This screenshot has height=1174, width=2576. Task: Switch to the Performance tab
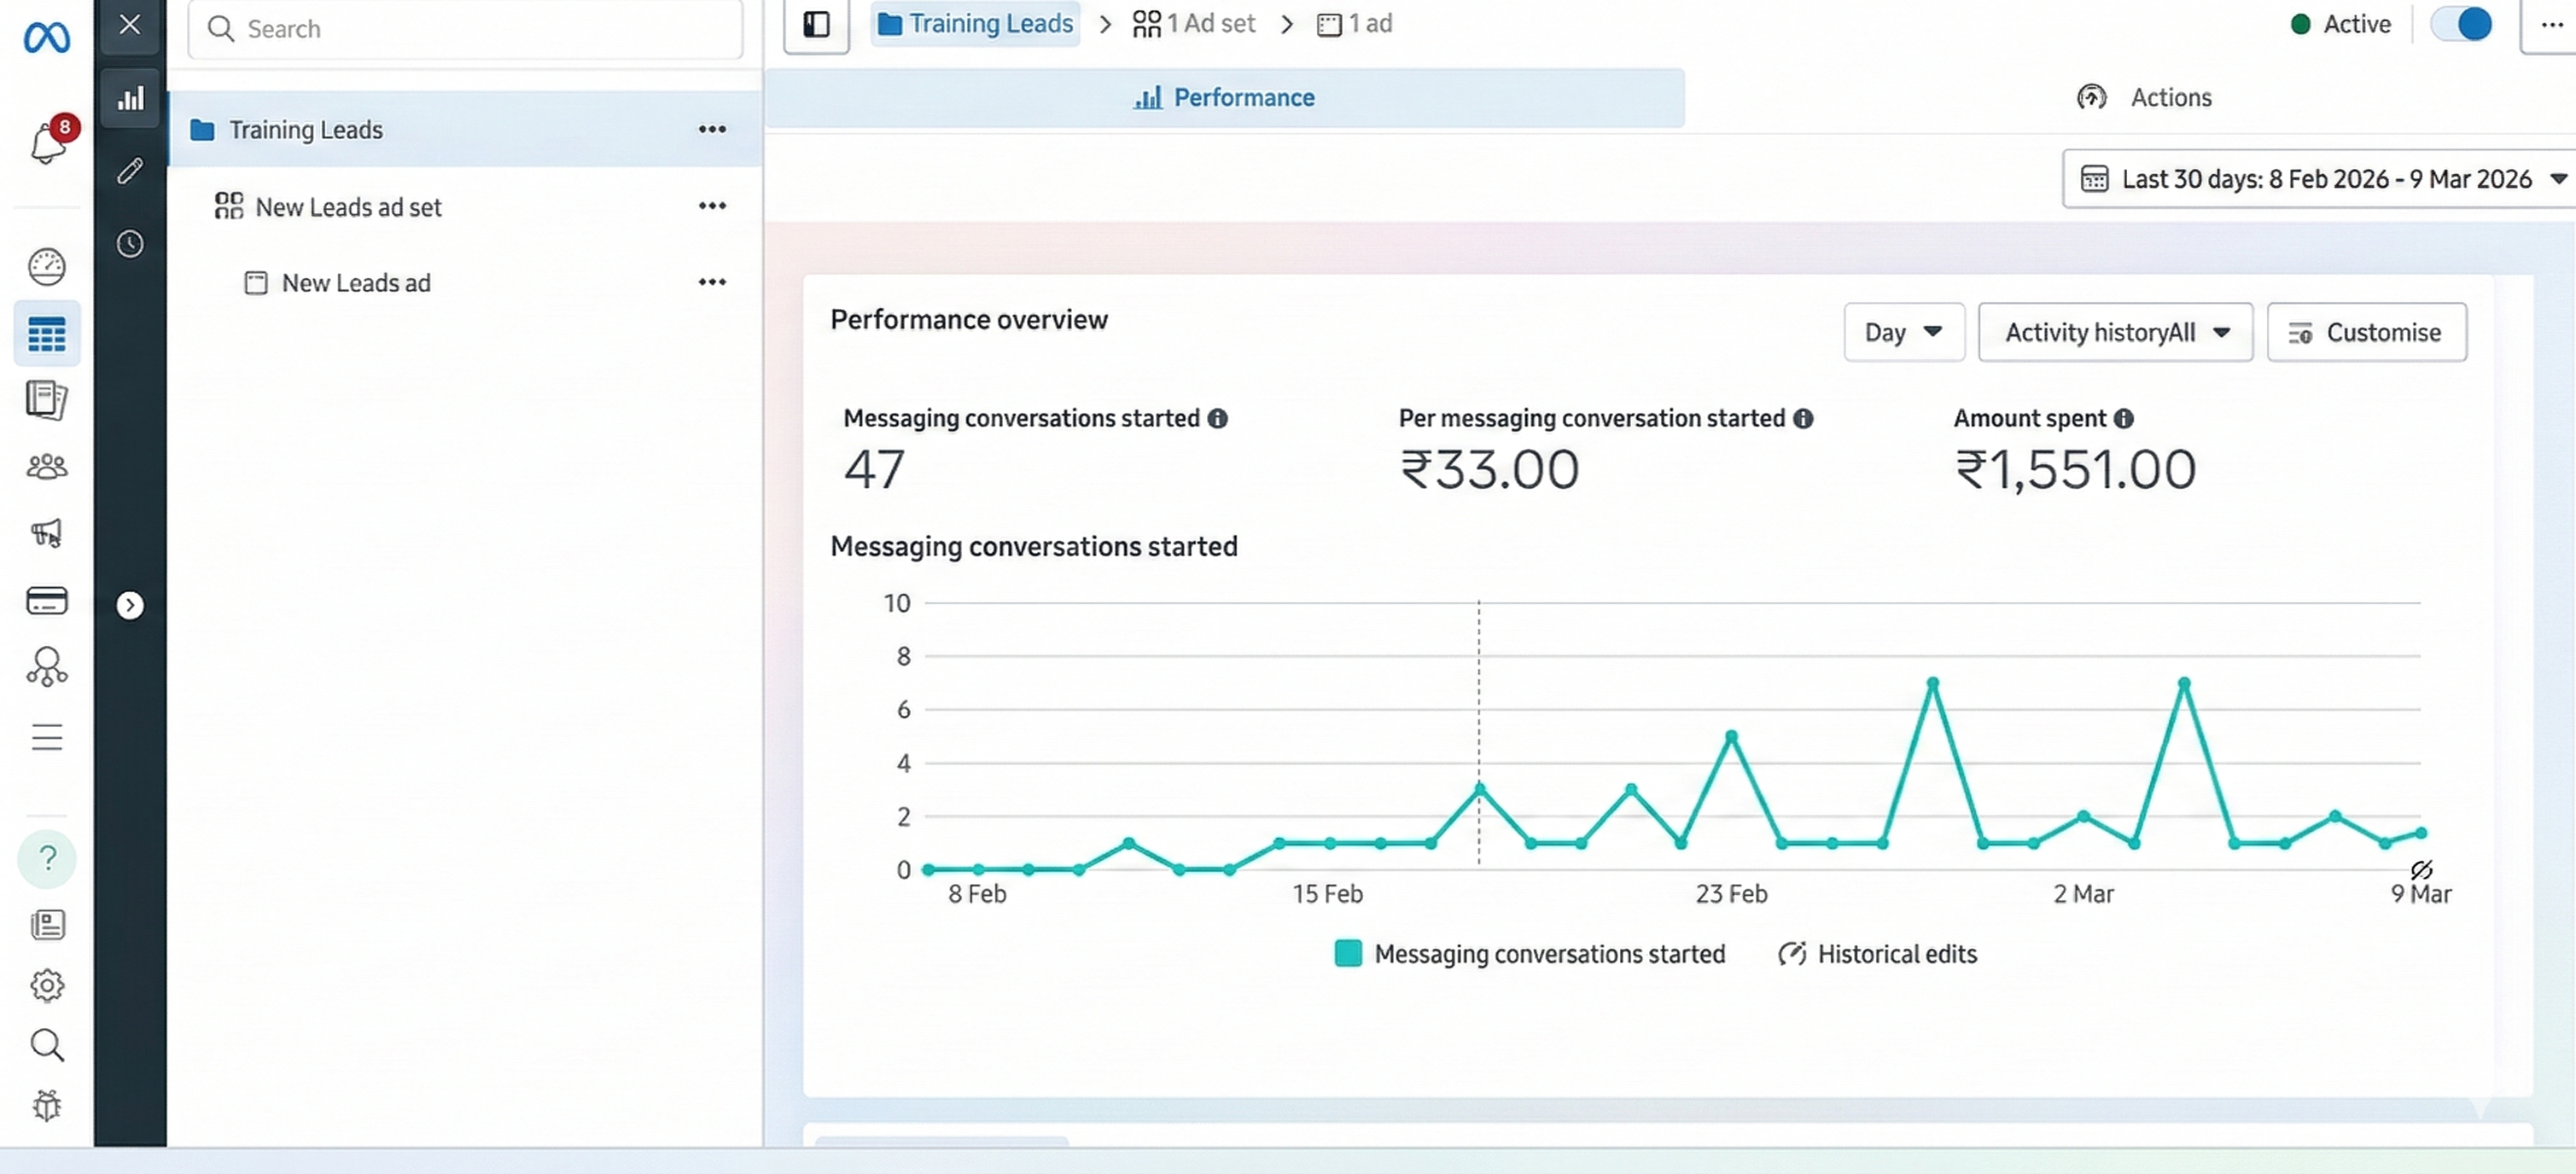[x=1224, y=98]
